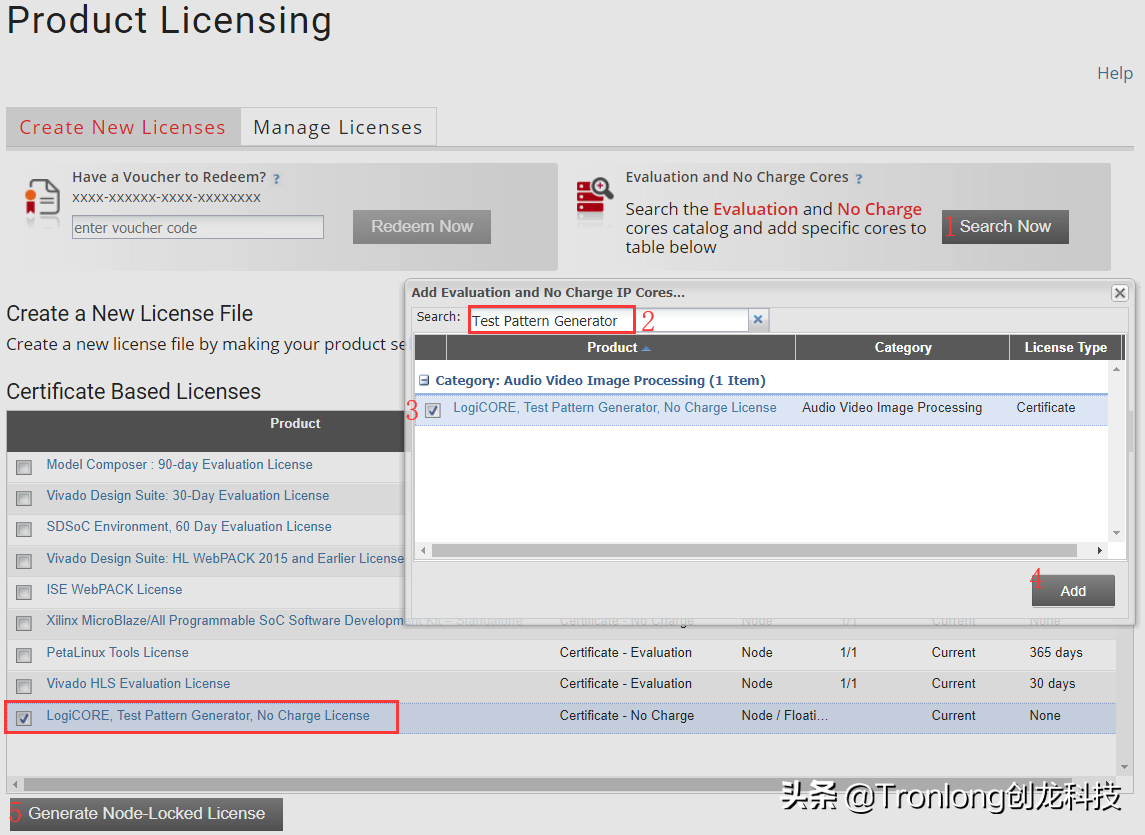
Task: Check Vivado Design Suite 30-Day Evaluation License
Action: click(24, 498)
